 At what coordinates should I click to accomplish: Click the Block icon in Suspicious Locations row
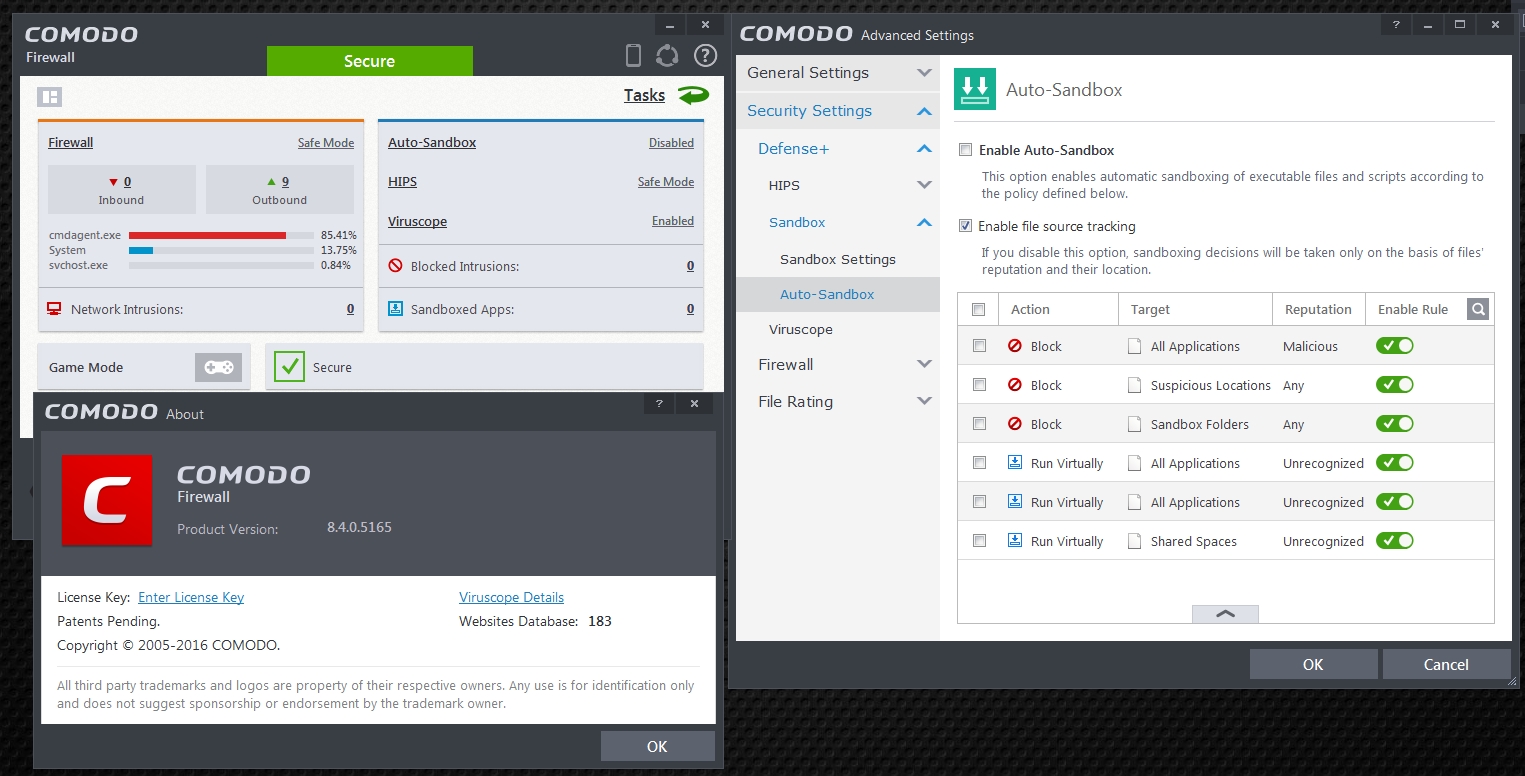point(1015,385)
